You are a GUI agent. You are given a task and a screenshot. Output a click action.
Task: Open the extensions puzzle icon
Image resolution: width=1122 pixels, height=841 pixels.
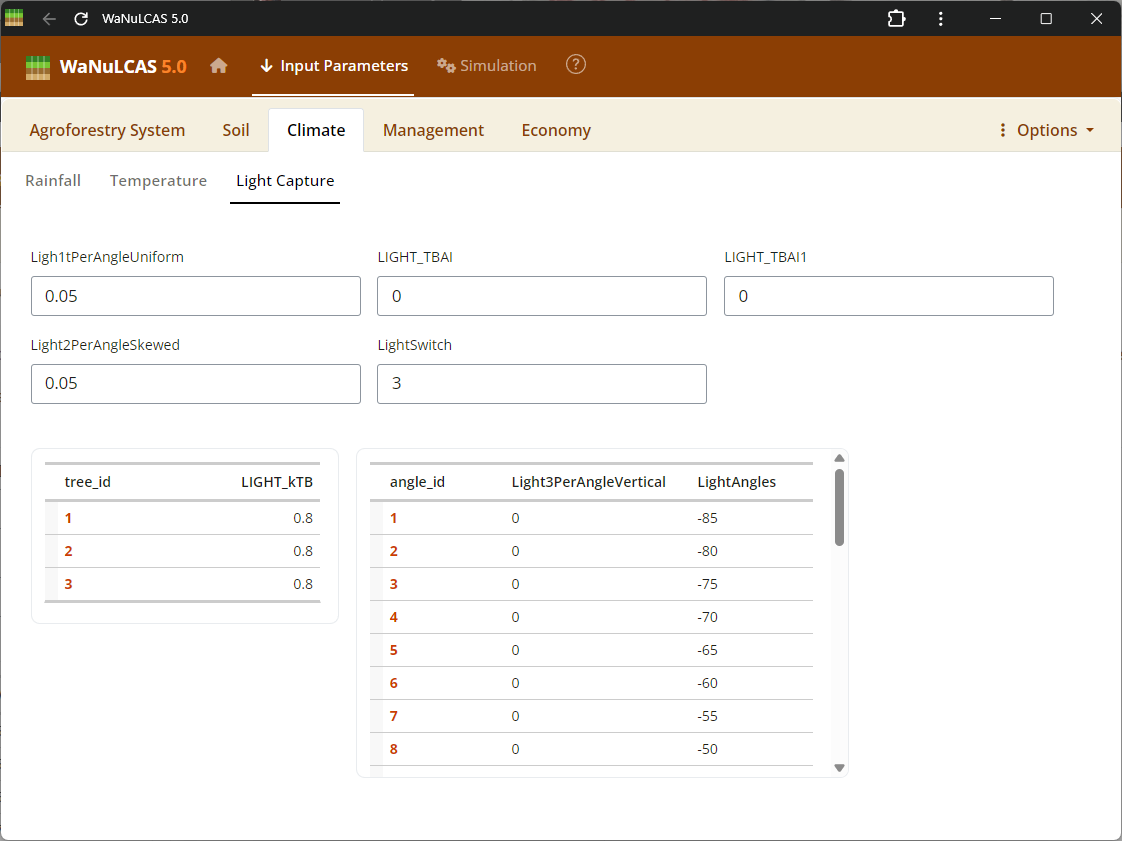[x=896, y=19]
